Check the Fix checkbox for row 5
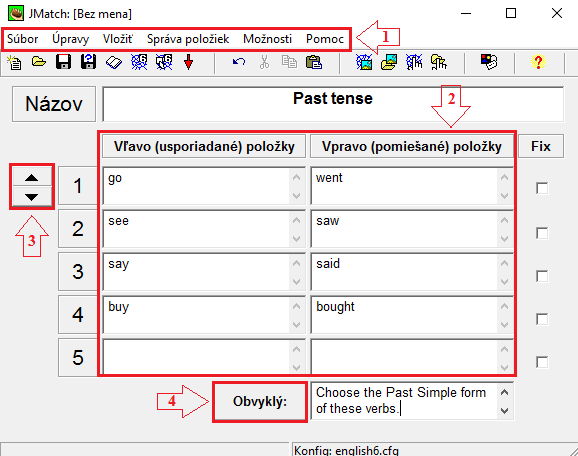Image resolution: width=578 pixels, height=456 pixels. pyautogui.click(x=542, y=362)
